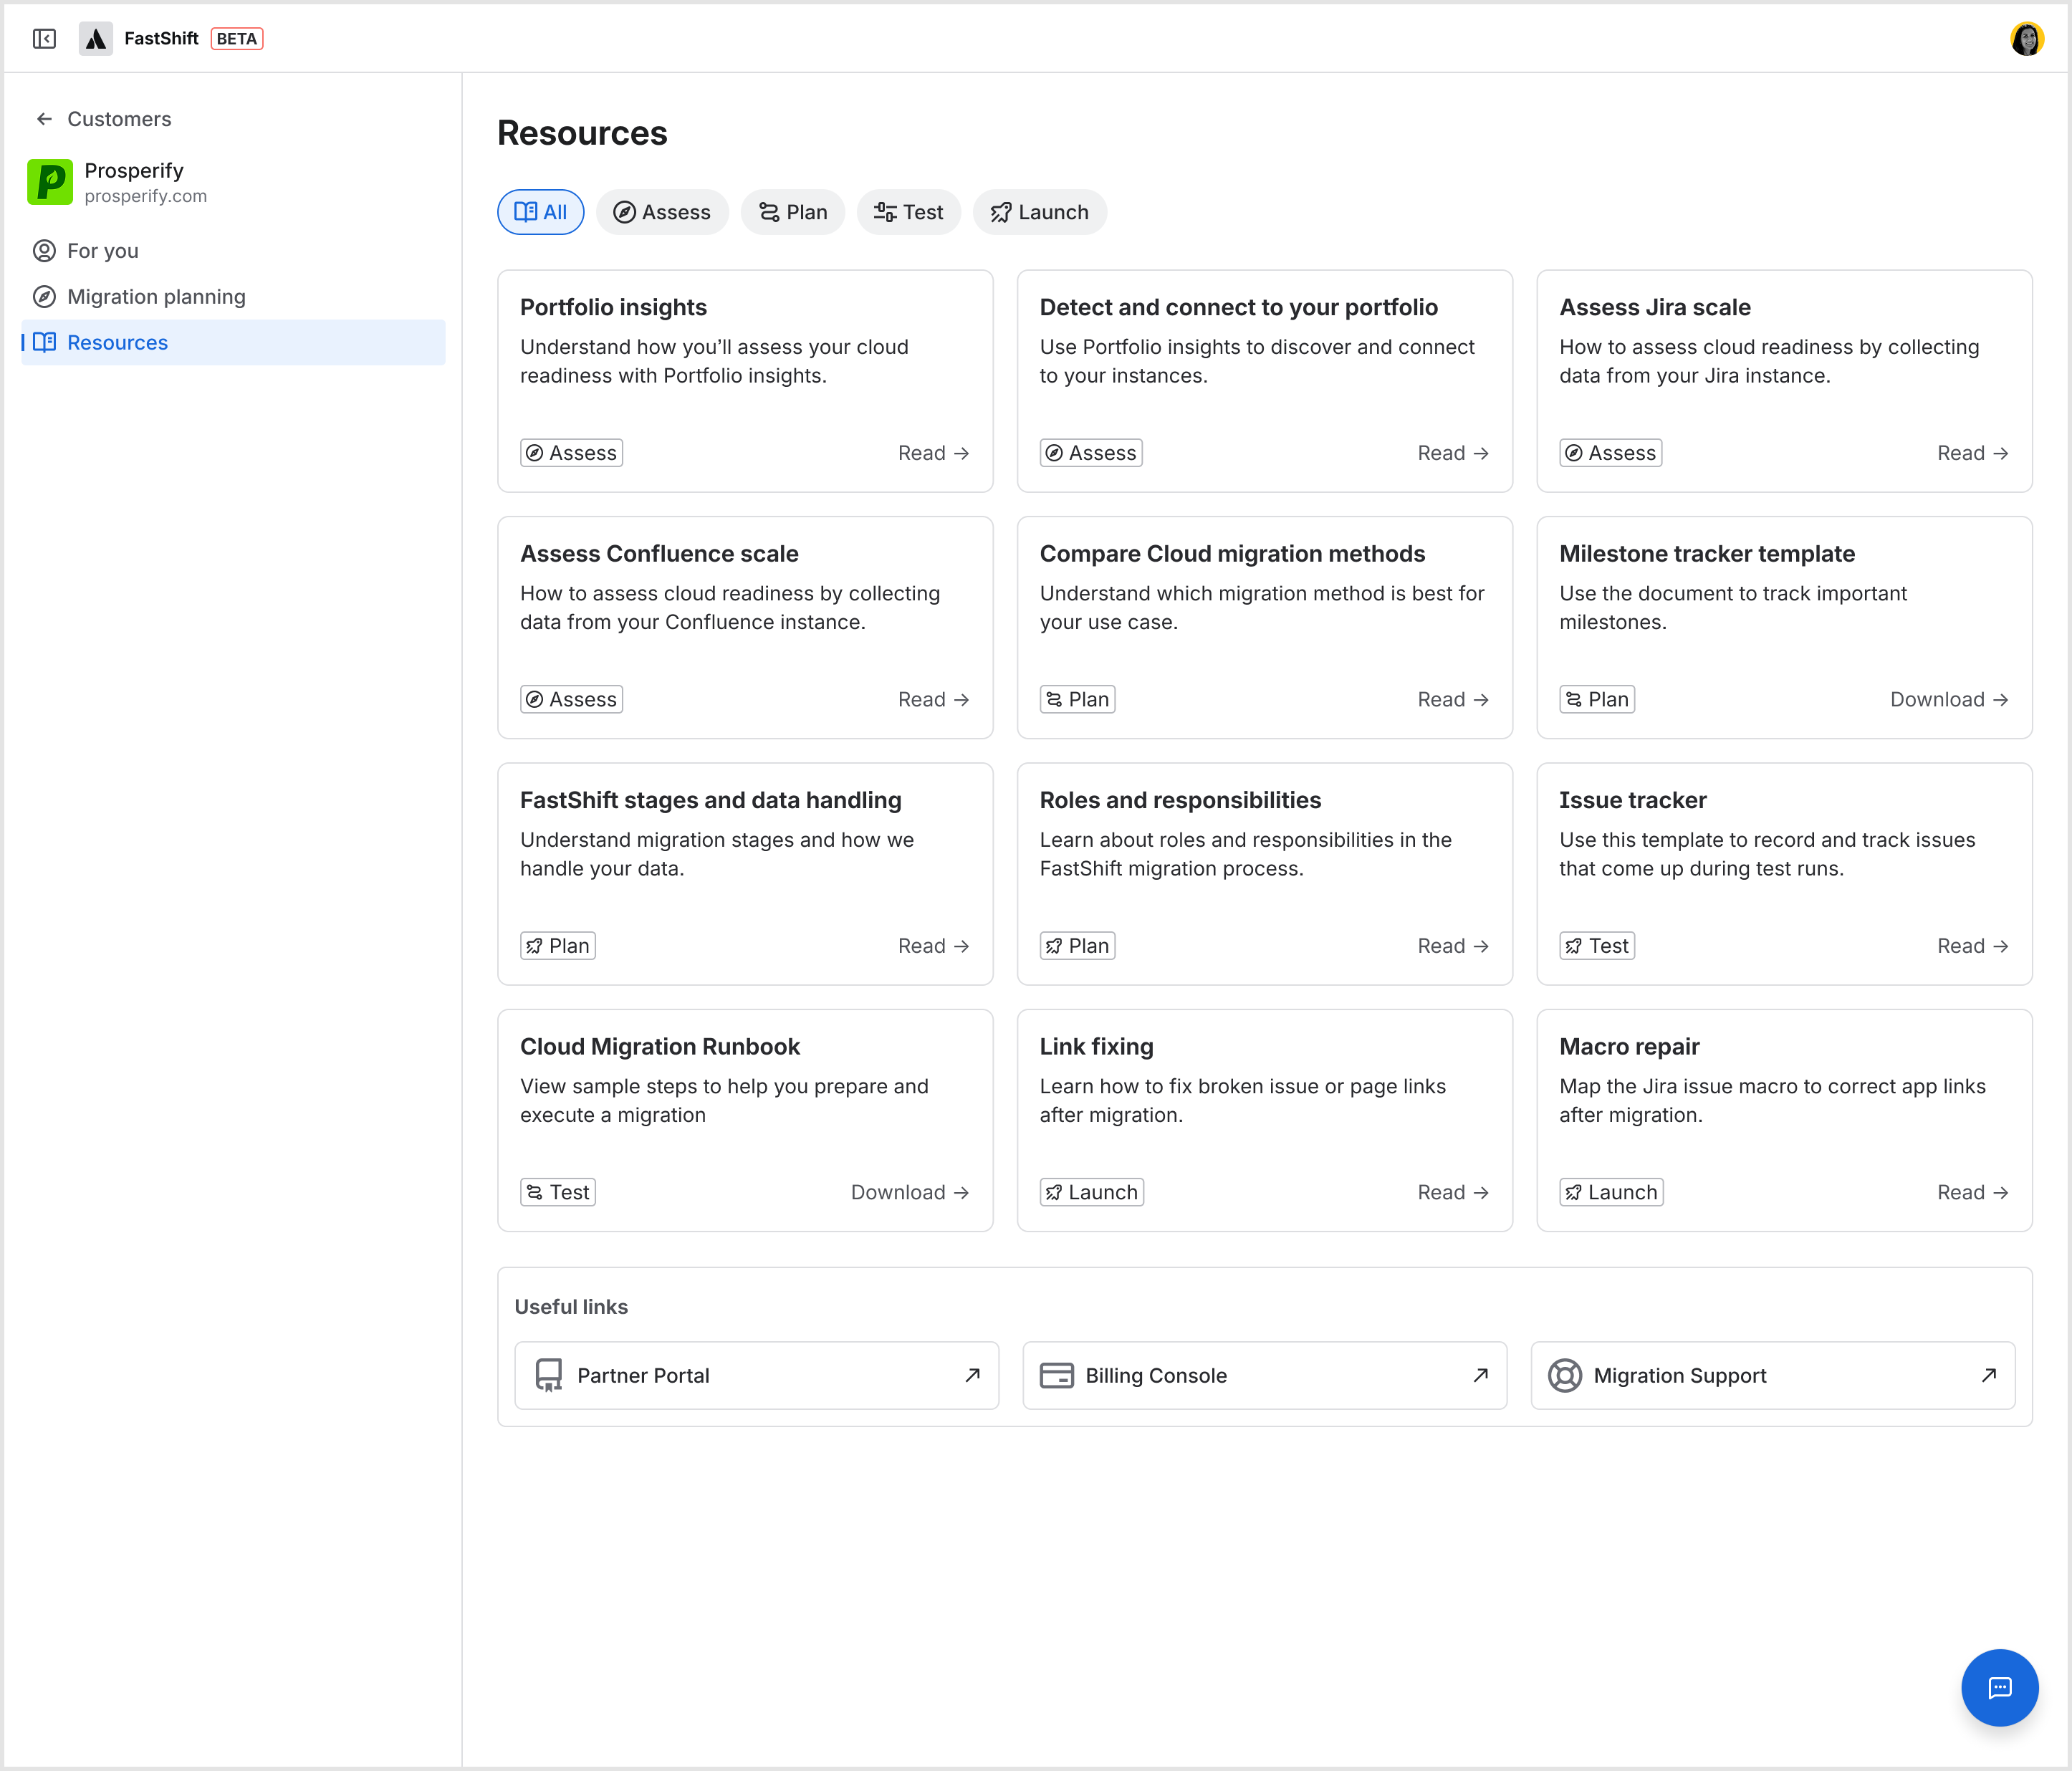Select the Resources book icon in sidebar
Image resolution: width=2072 pixels, height=1771 pixels.
pyautogui.click(x=44, y=342)
